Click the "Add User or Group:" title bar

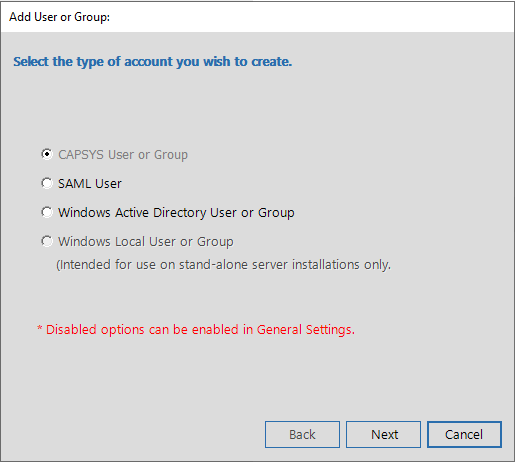point(257,17)
